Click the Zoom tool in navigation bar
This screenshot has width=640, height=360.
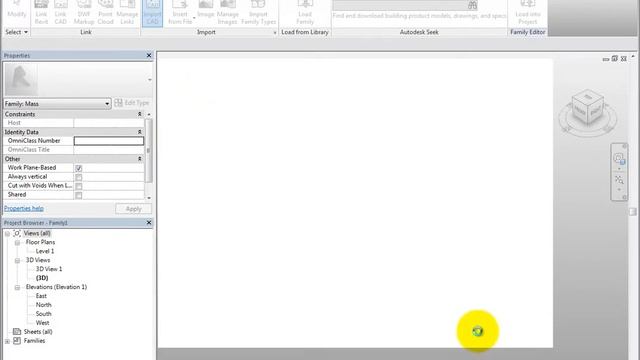pyautogui.click(x=619, y=180)
